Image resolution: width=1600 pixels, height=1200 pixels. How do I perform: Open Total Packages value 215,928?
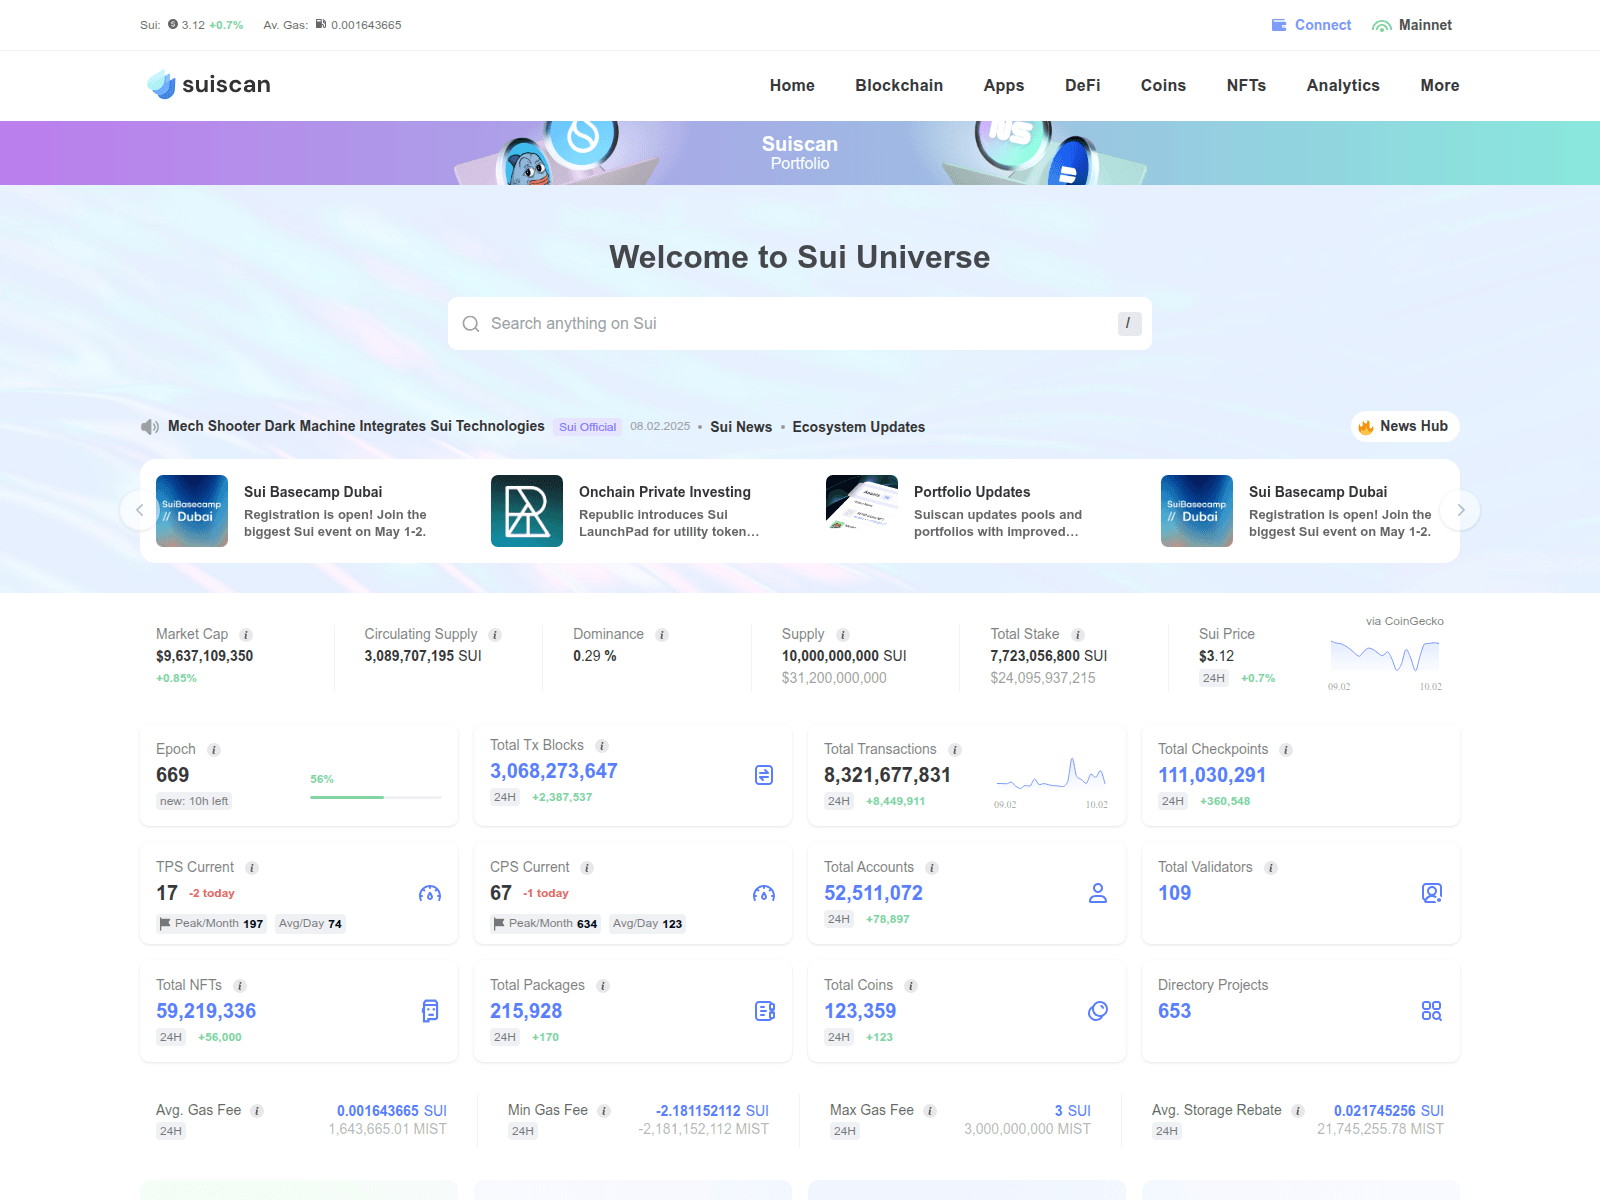click(x=526, y=1011)
